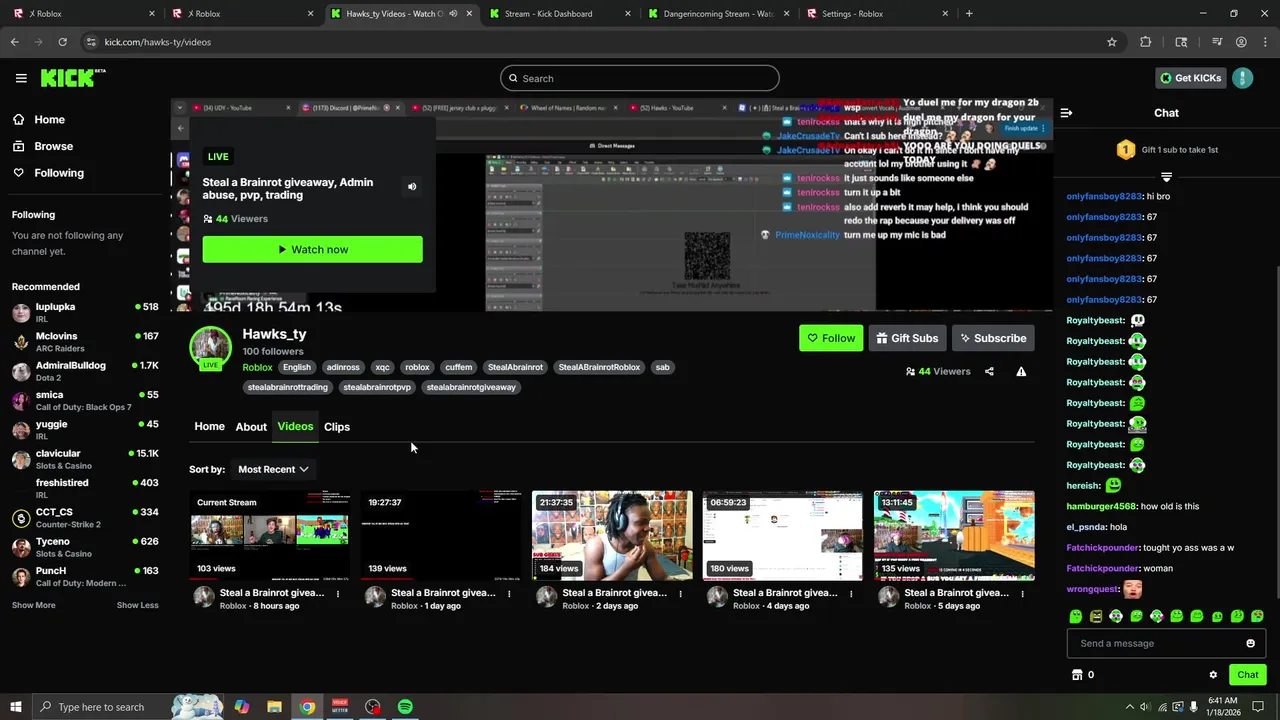Expand the Most Recent sort dropdown
This screenshot has width=1280, height=720.
coord(273,469)
